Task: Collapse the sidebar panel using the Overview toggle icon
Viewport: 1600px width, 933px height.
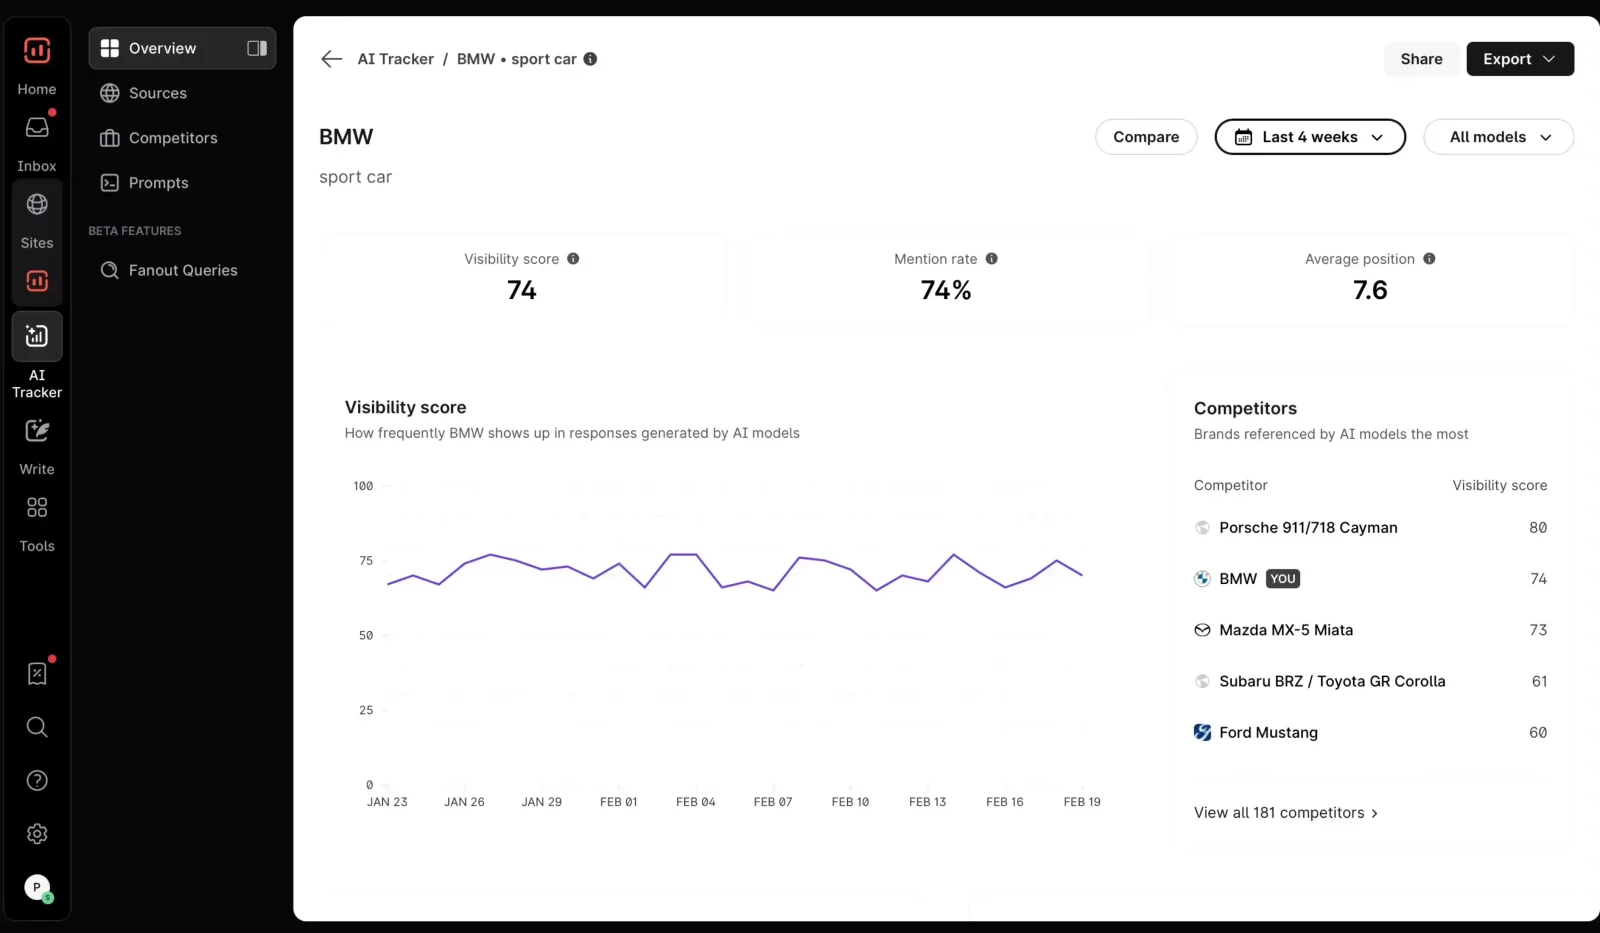Action: (x=257, y=48)
